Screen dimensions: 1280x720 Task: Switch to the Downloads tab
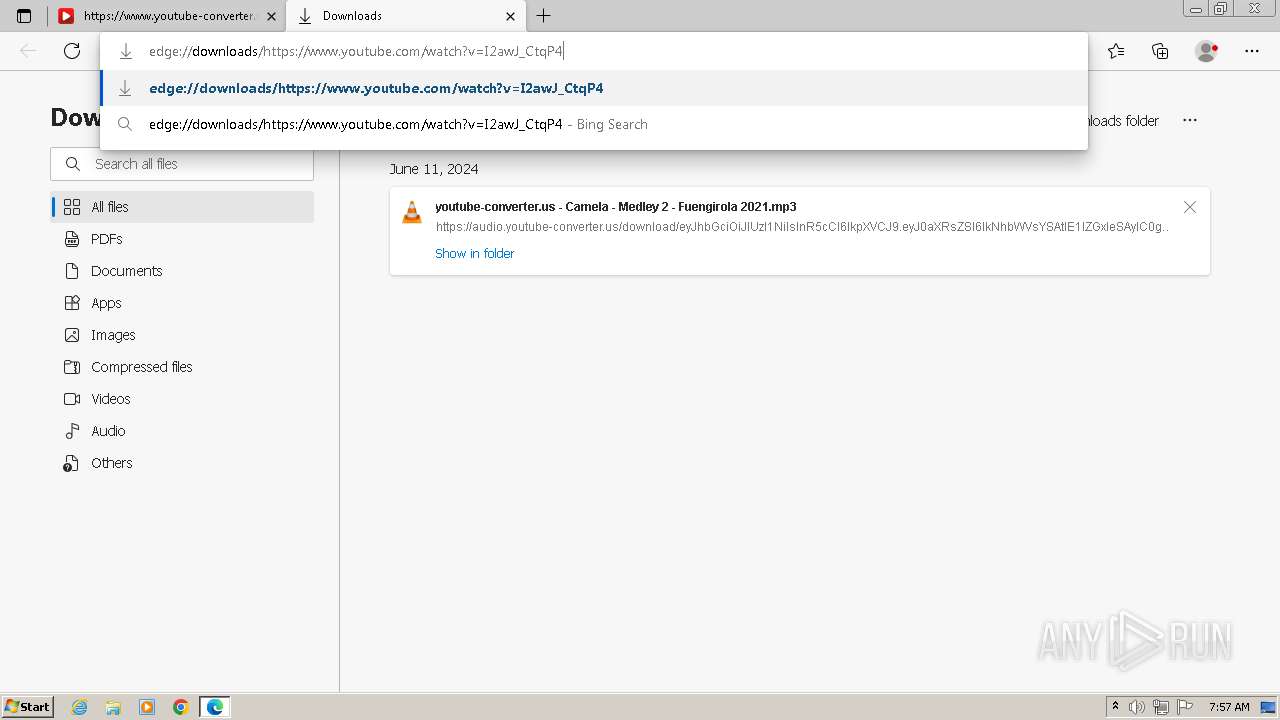click(x=406, y=16)
